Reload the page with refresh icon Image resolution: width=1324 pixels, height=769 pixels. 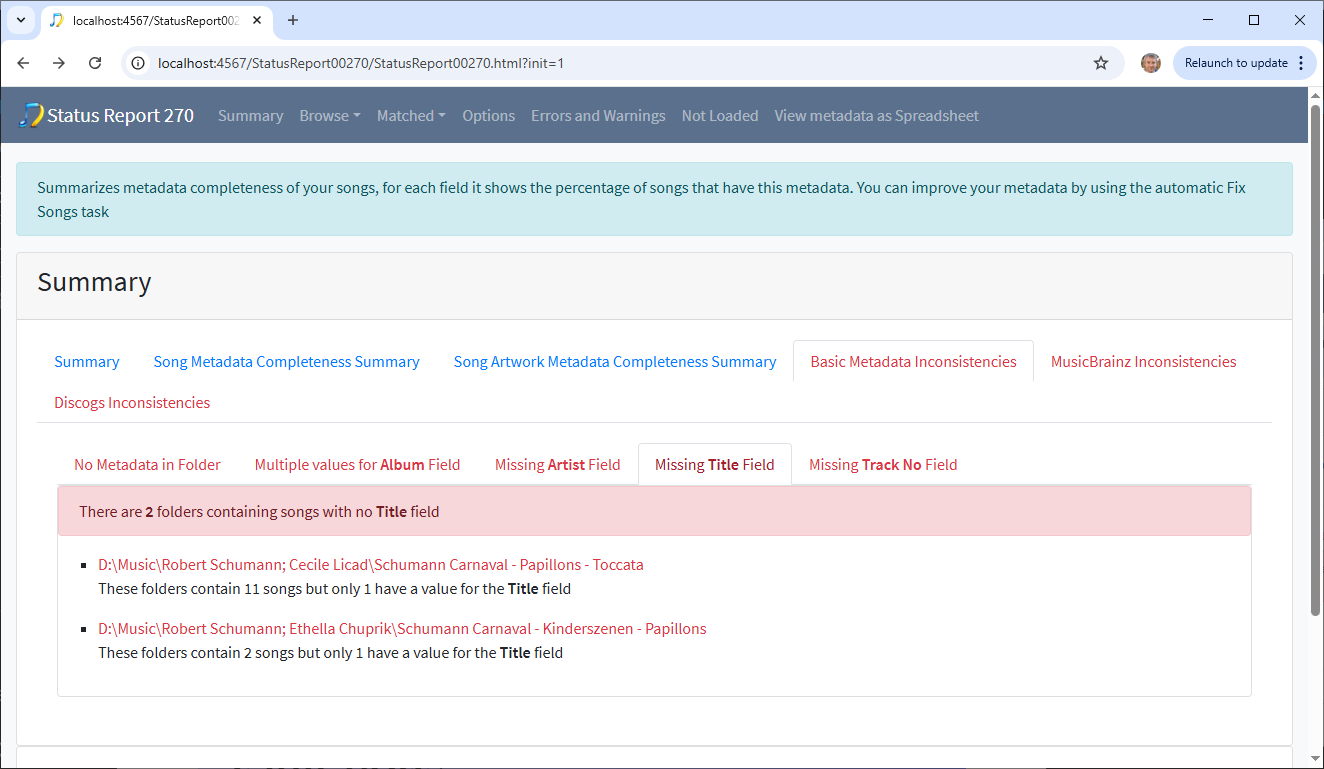[x=95, y=63]
